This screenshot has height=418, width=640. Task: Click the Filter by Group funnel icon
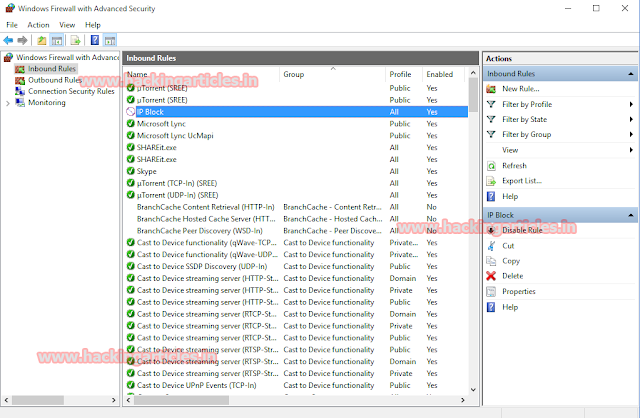[491, 134]
